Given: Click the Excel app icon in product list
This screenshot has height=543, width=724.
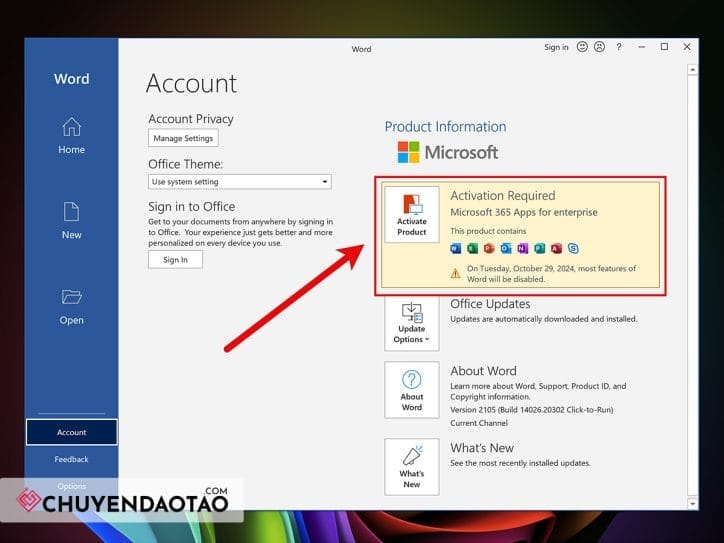Looking at the screenshot, I should coord(472,248).
